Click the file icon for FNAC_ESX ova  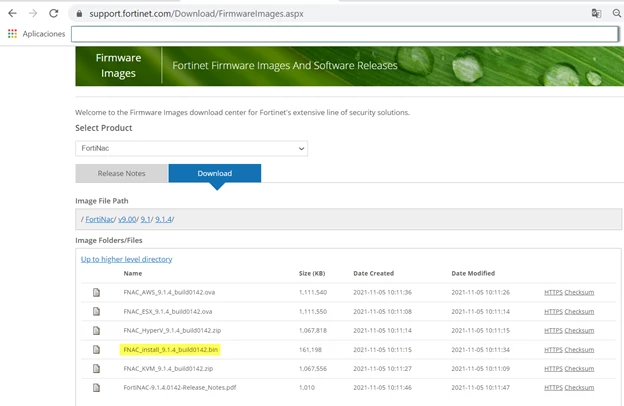[x=96, y=311]
